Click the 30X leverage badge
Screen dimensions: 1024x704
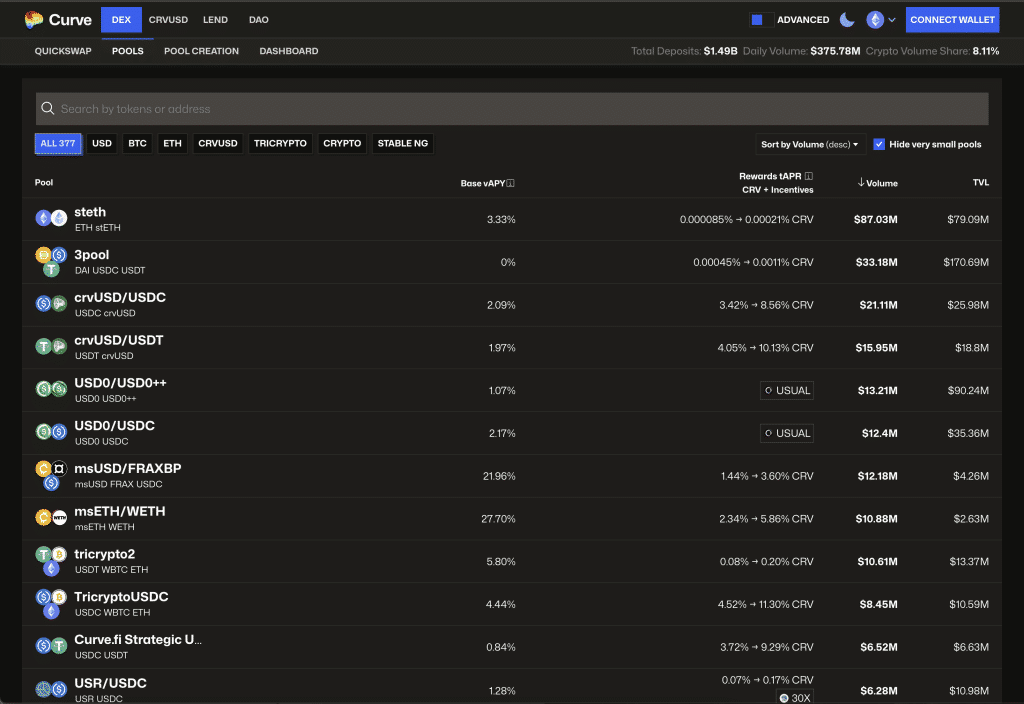tap(794, 697)
